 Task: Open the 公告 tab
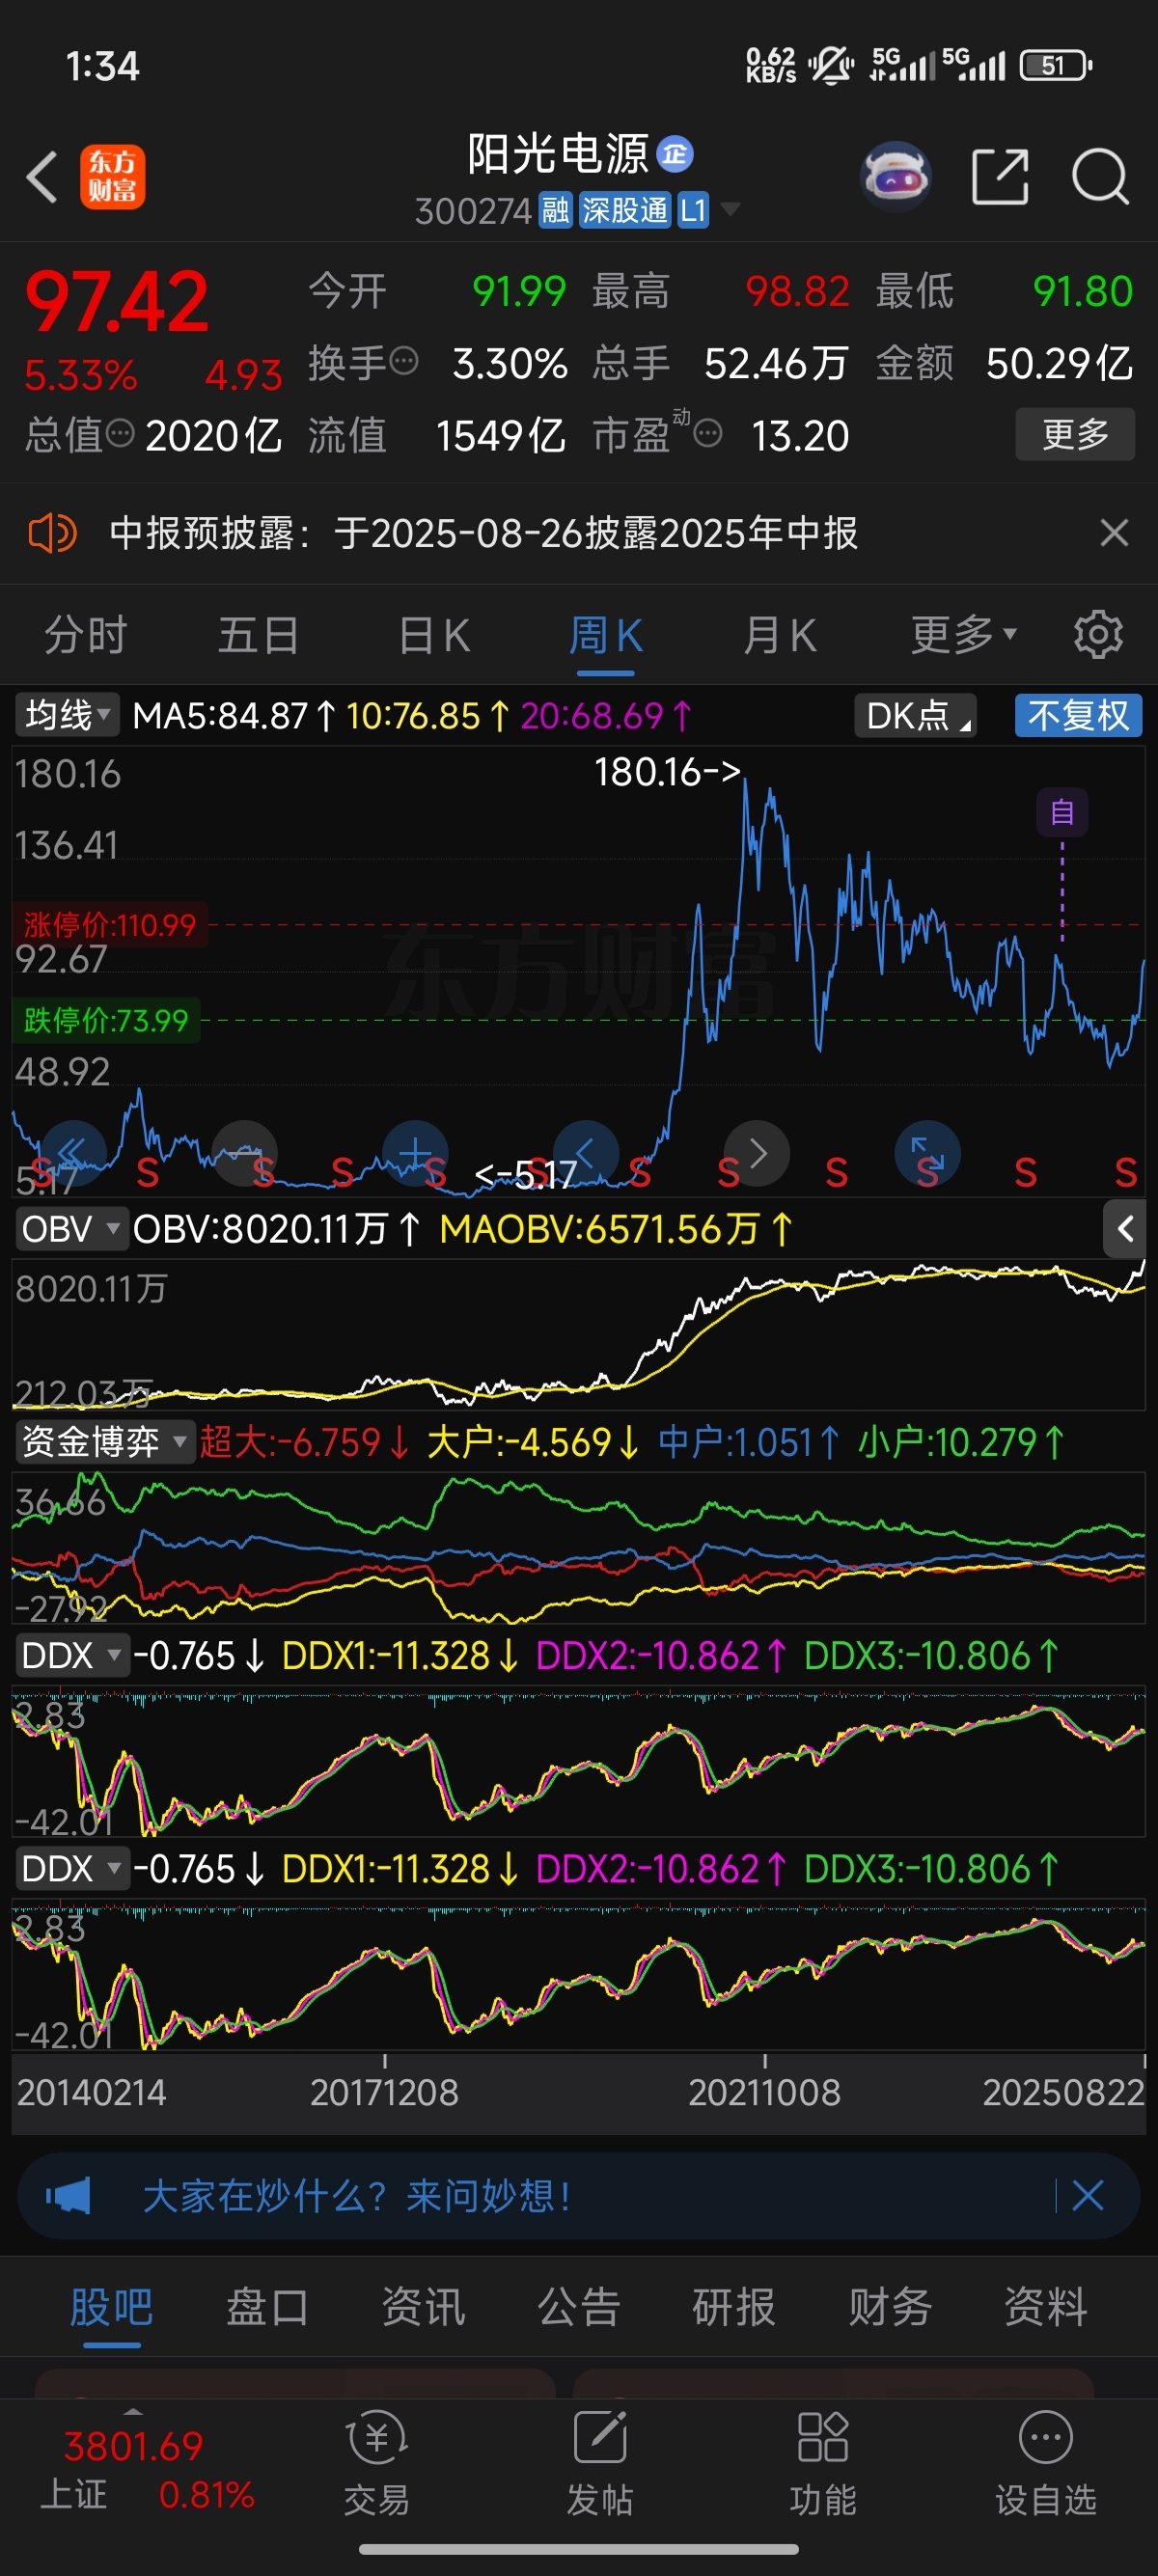point(579,2308)
